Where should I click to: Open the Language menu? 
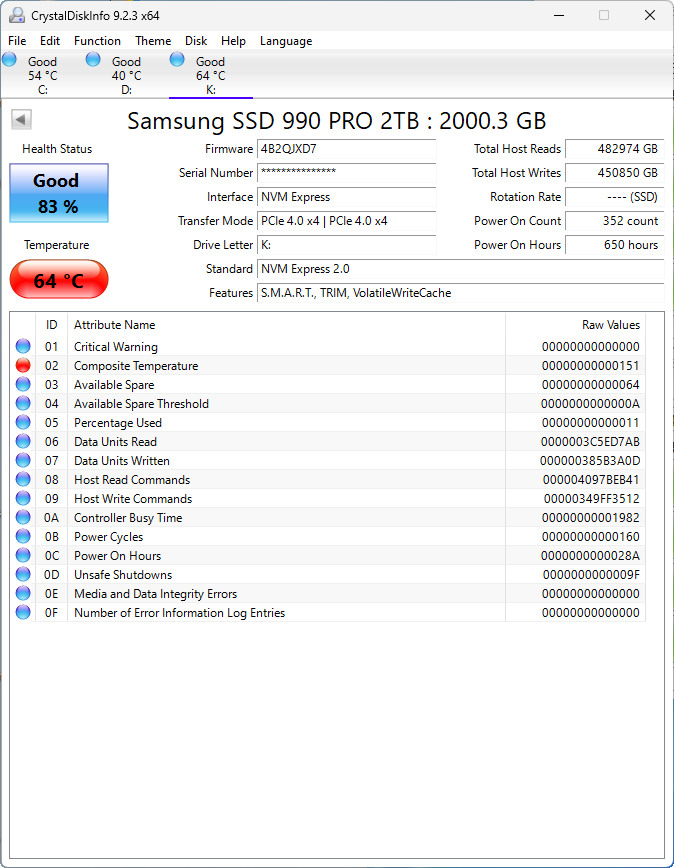[x=286, y=41]
